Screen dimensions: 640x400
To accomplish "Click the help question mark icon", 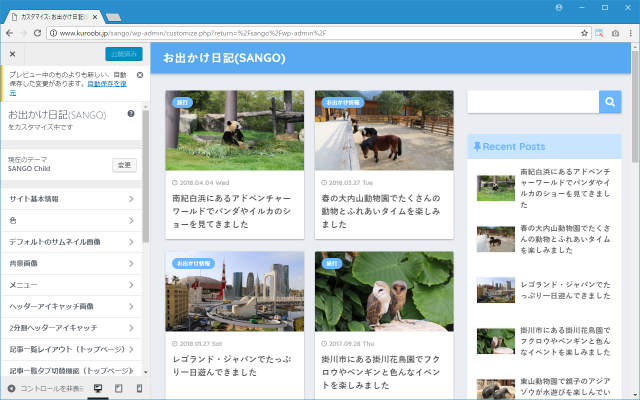I will point(131,114).
